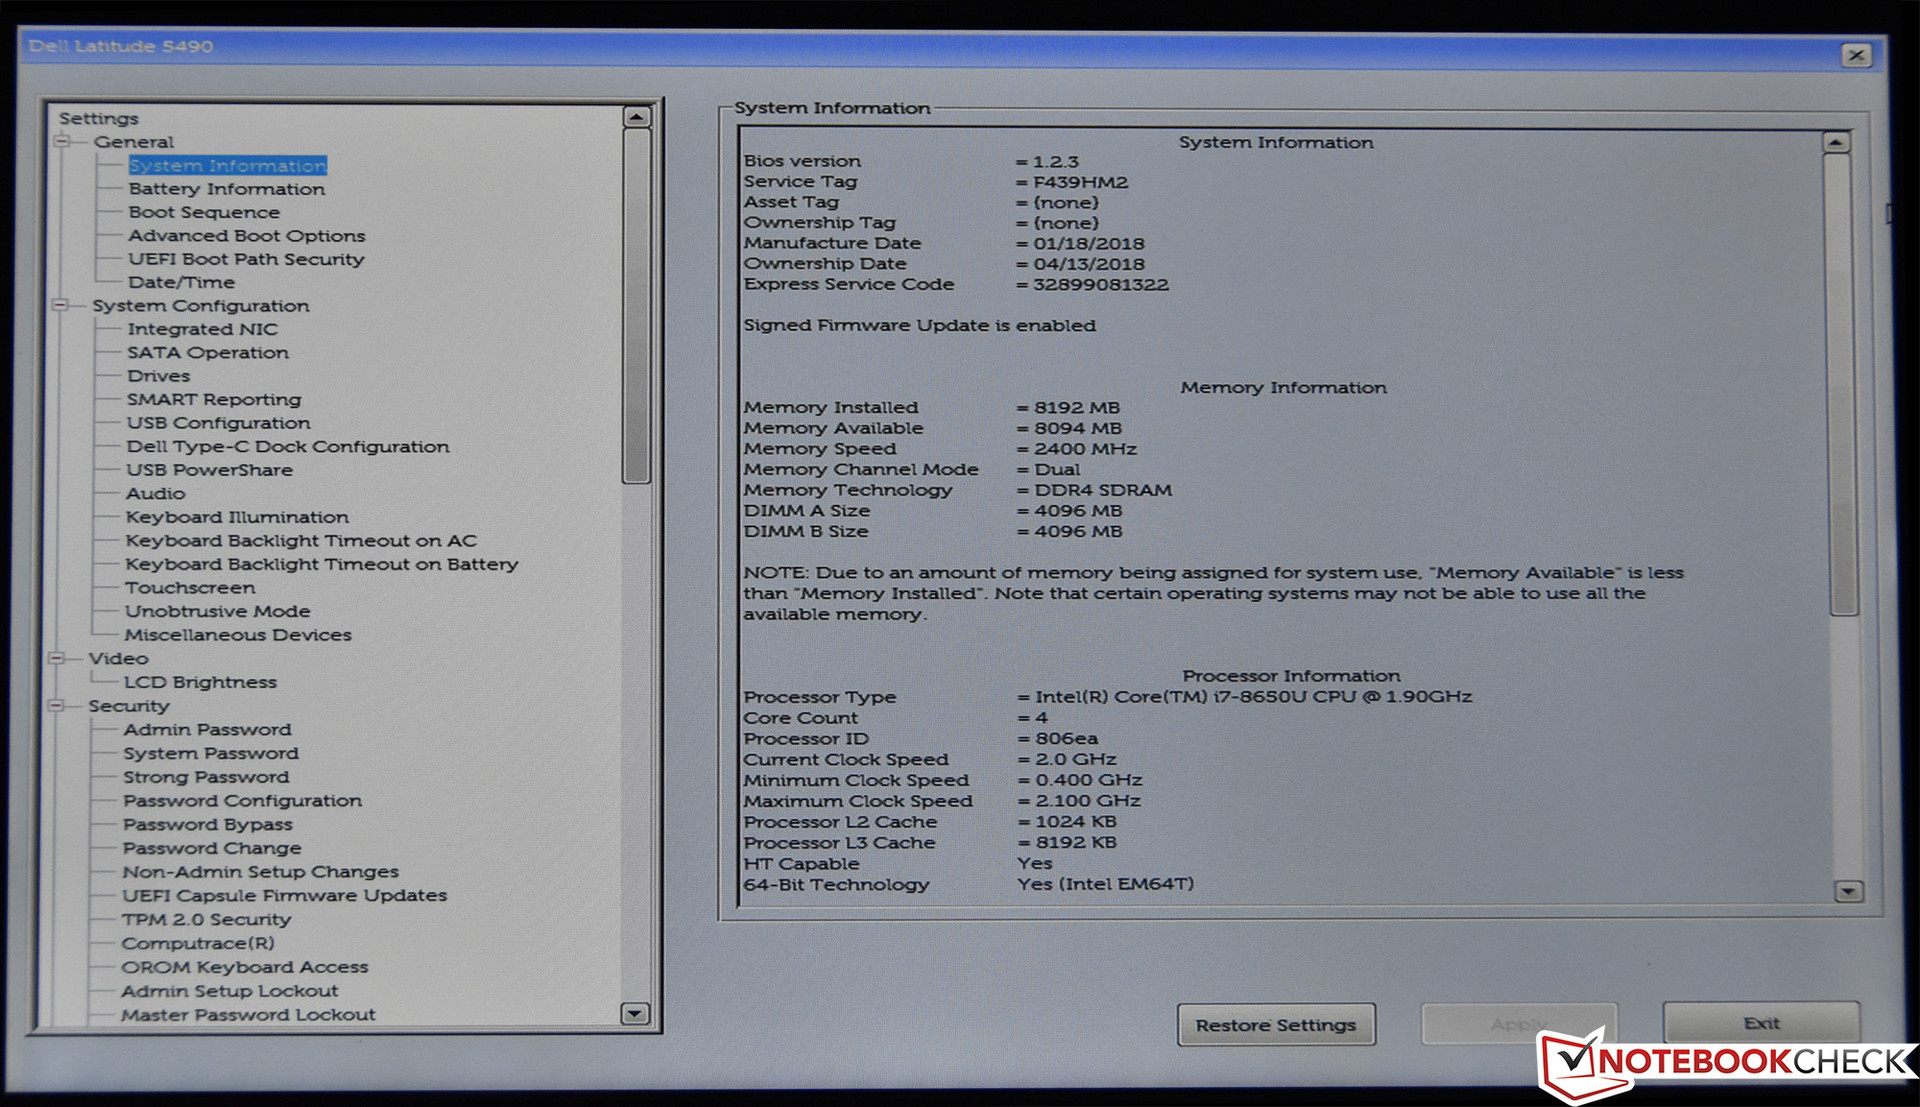Open TPM 2.0 Security option
Image resolution: width=1920 pixels, height=1107 pixels.
(206, 919)
